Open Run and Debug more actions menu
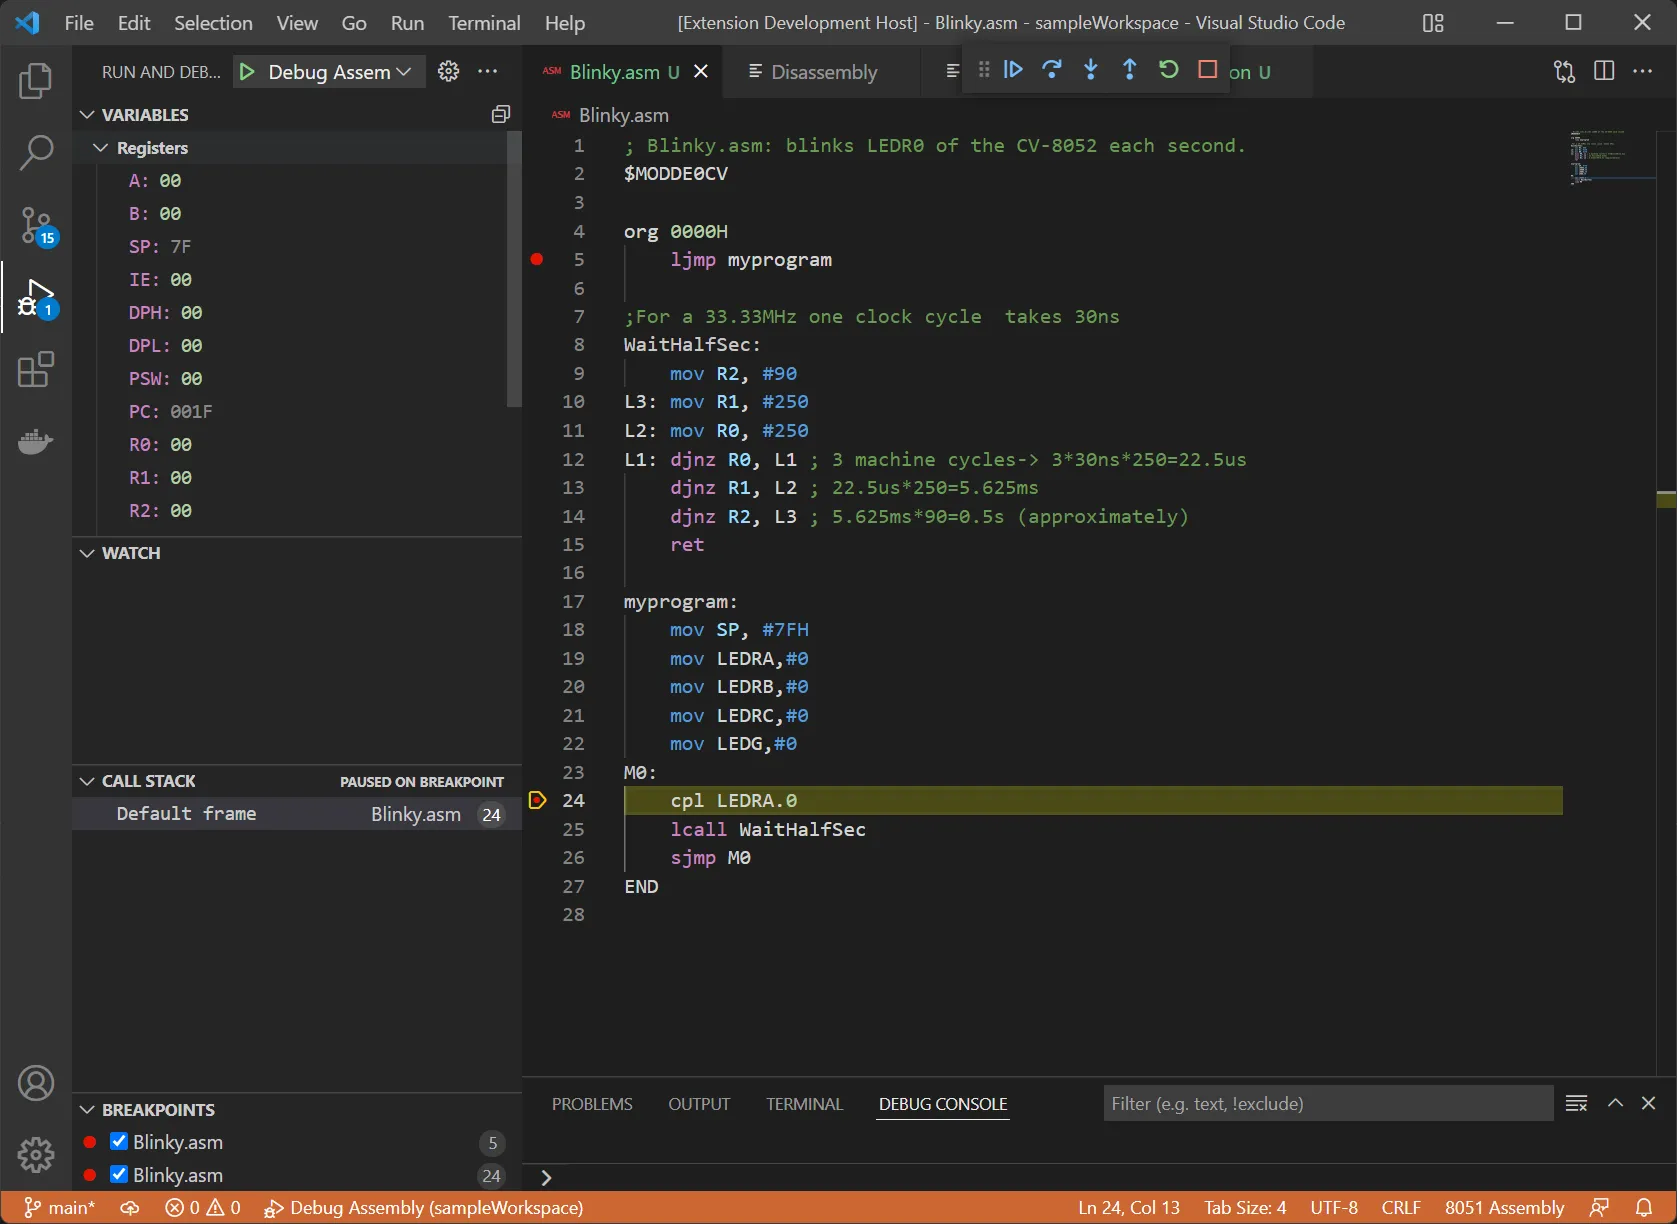The image size is (1677, 1224). click(x=487, y=71)
